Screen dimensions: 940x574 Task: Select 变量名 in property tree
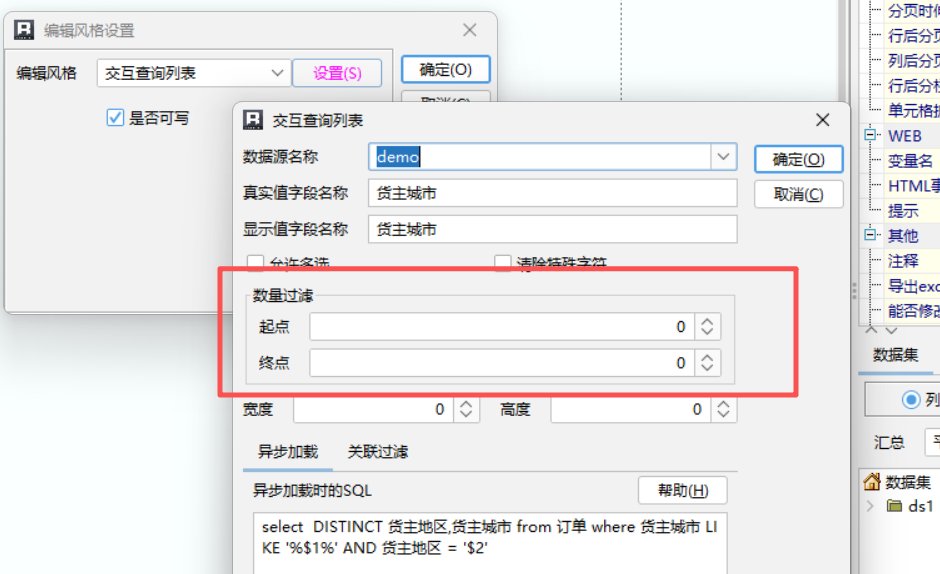[910, 161]
